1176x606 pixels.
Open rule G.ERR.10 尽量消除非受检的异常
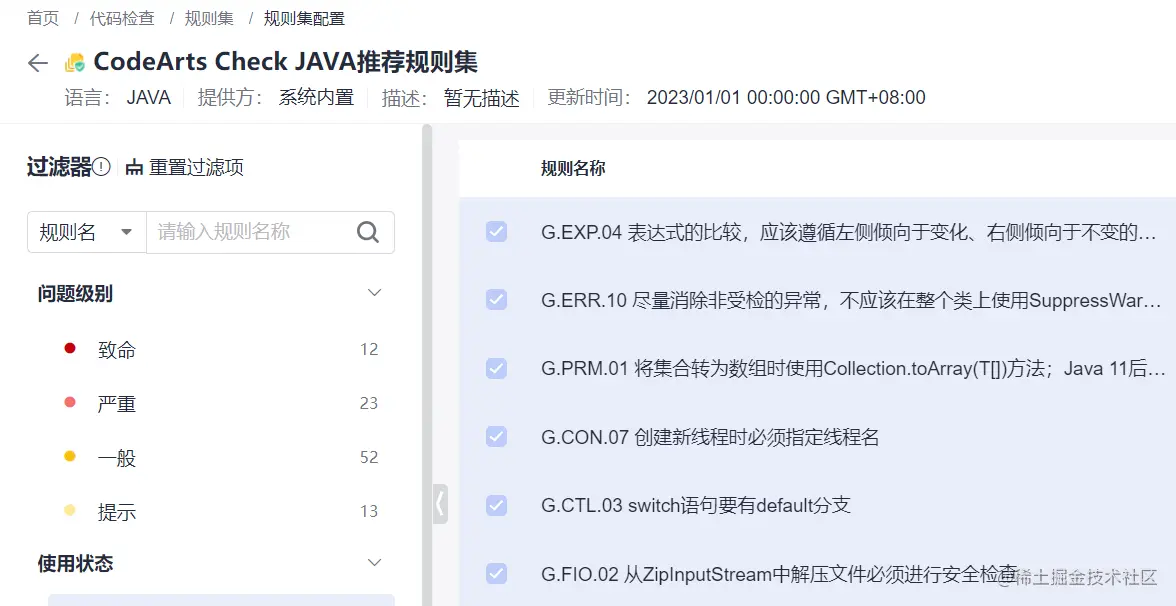click(x=850, y=301)
